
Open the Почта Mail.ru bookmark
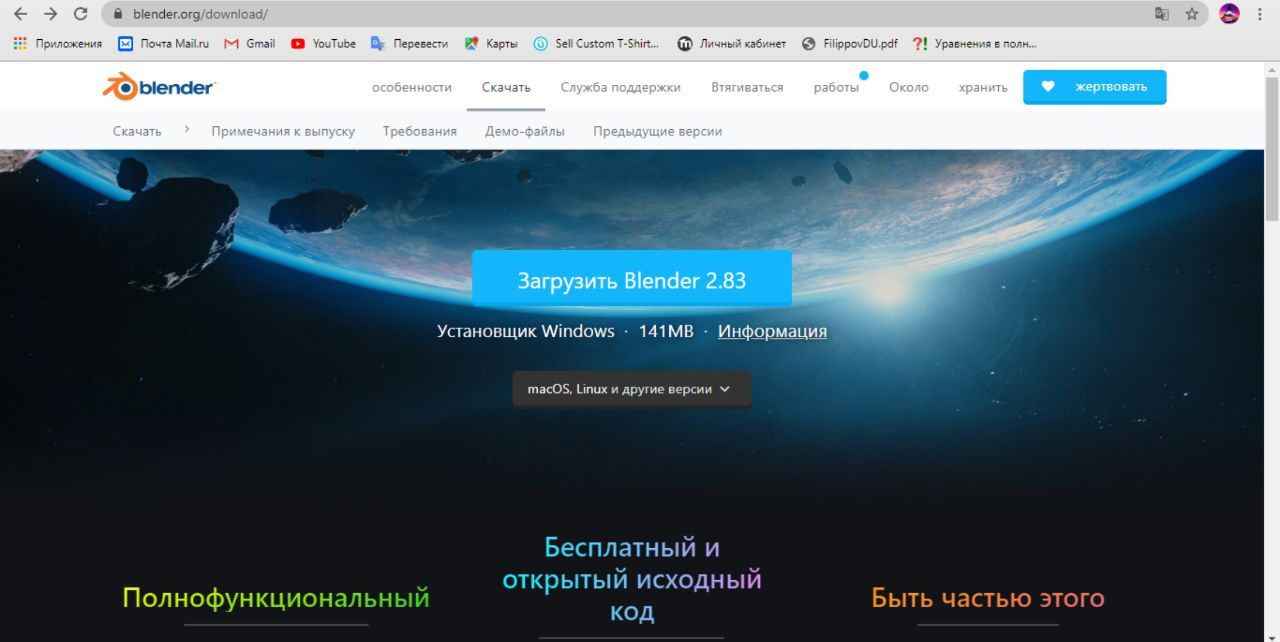pyautogui.click(x=164, y=43)
